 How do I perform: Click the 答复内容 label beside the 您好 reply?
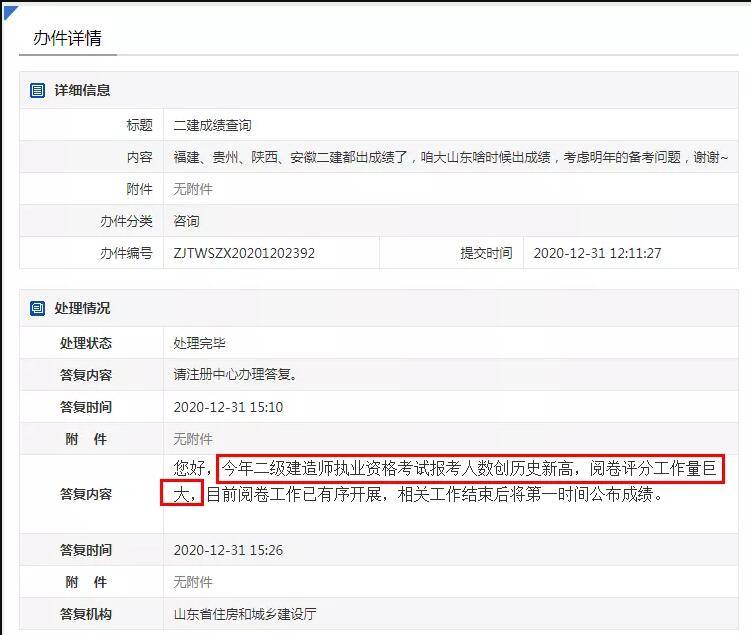coord(86,494)
